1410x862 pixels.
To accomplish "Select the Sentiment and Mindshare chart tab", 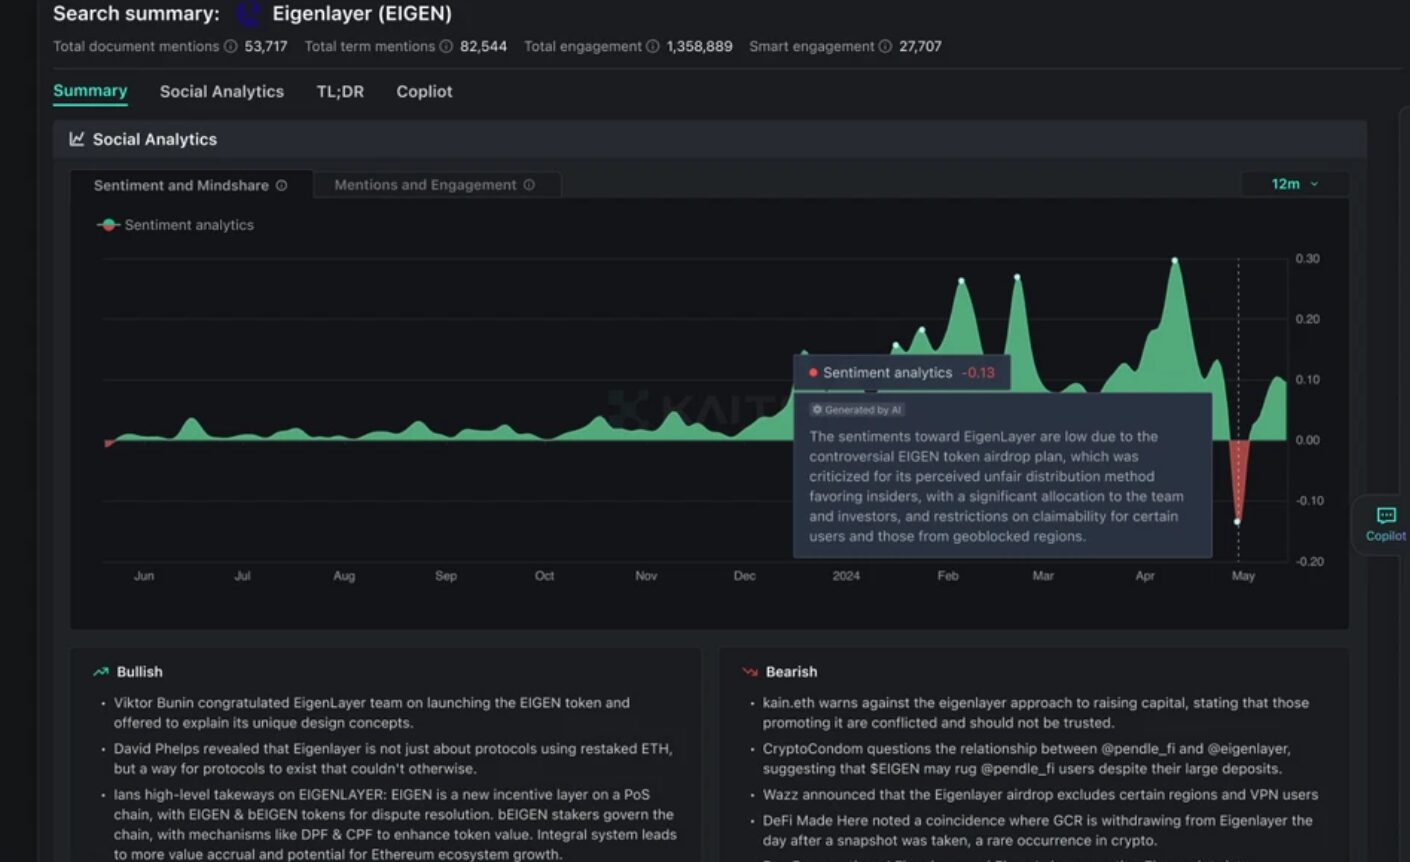I will coord(191,185).
